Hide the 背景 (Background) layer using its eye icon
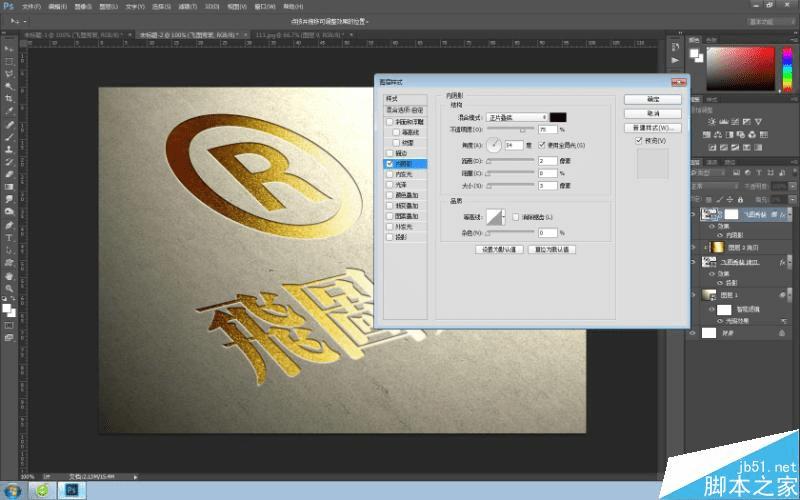This screenshot has width=800, height=500. [693, 332]
